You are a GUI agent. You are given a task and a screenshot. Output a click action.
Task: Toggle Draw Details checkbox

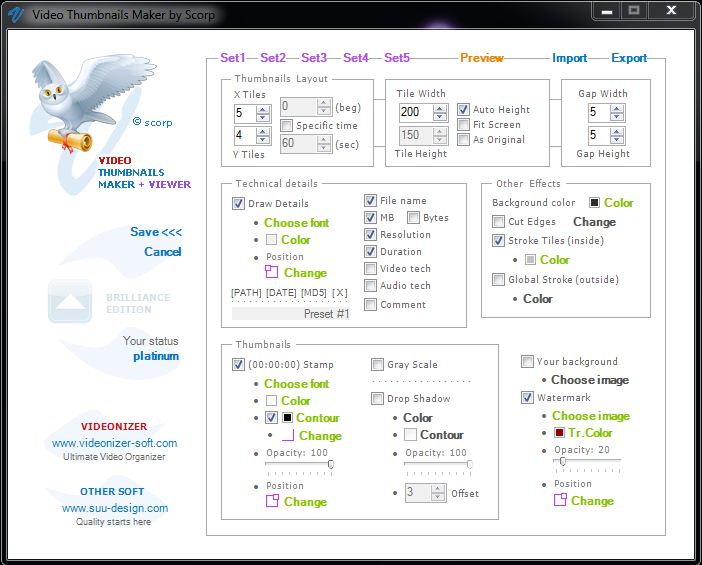click(x=238, y=203)
